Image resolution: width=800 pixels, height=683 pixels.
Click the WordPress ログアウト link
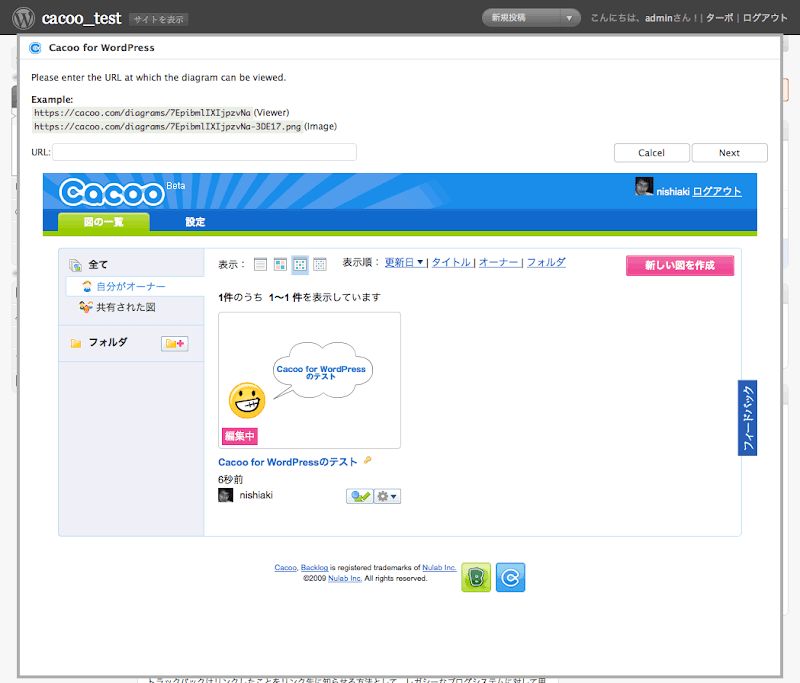765,18
